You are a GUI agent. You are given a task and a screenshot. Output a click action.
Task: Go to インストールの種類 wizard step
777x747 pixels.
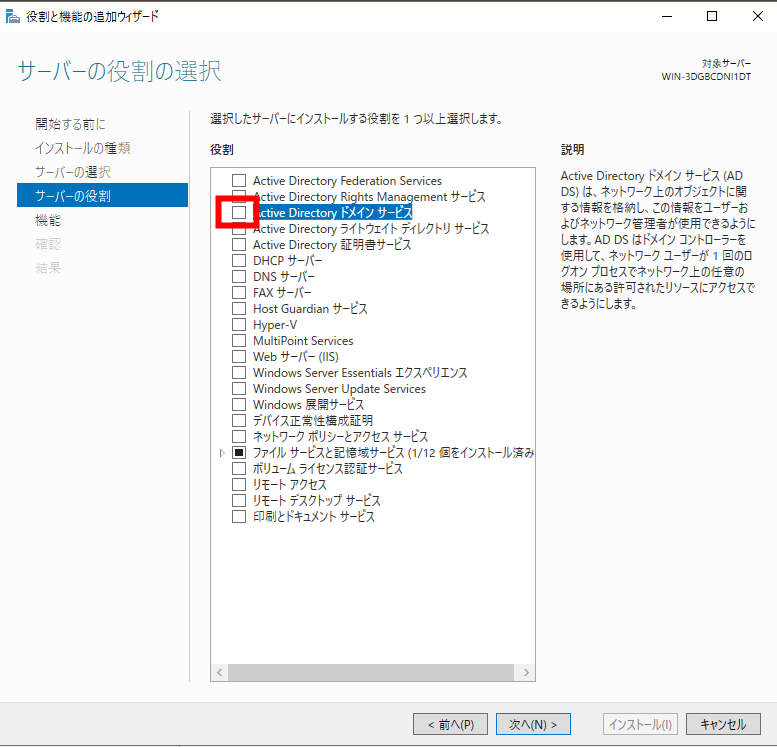coord(83,148)
